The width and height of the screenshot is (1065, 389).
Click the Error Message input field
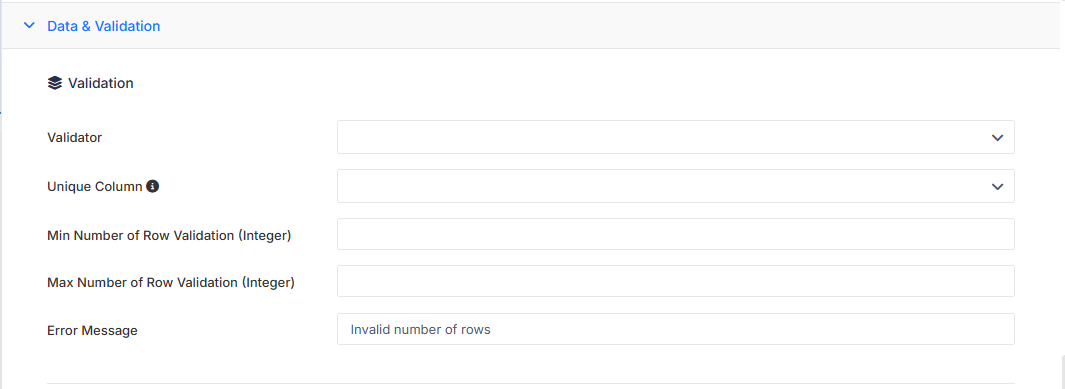(676, 329)
